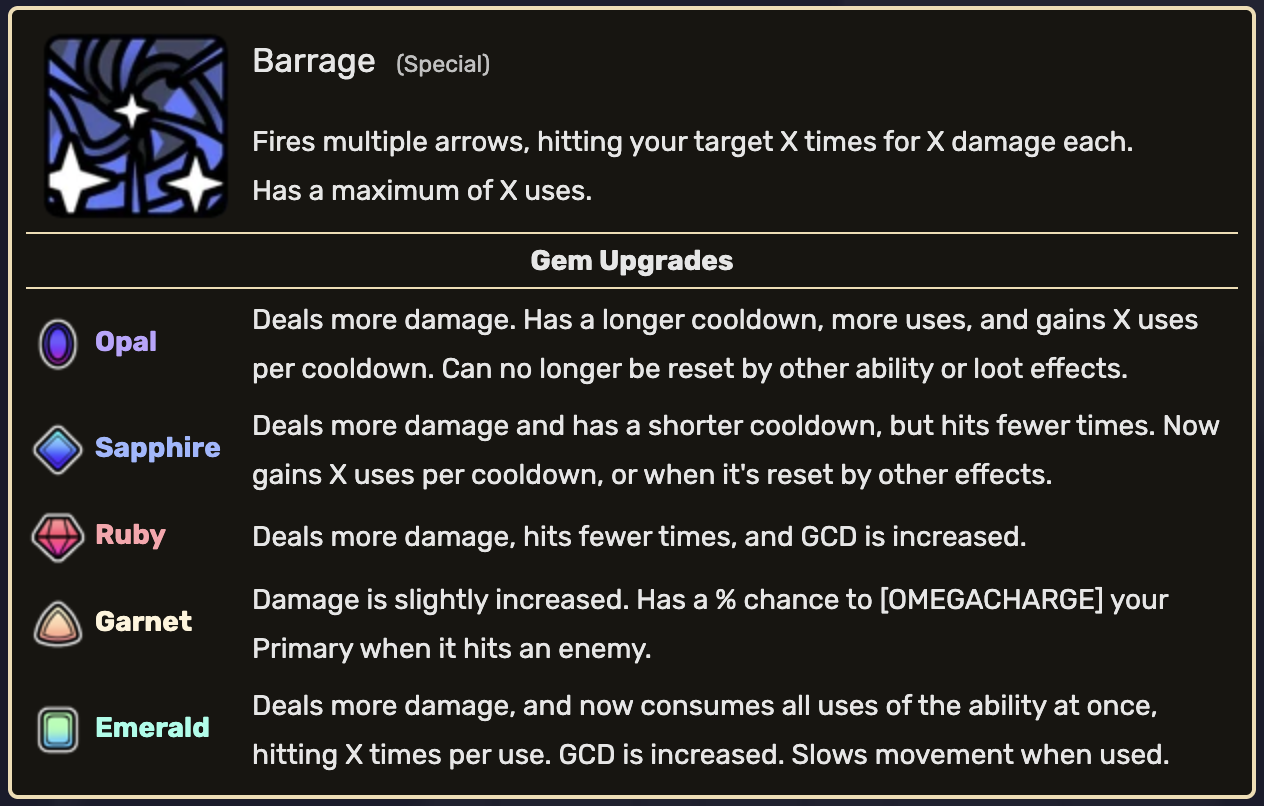Click the Emerald upgrade description text
Viewport: 1264px width, 806px height.
coord(710,729)
